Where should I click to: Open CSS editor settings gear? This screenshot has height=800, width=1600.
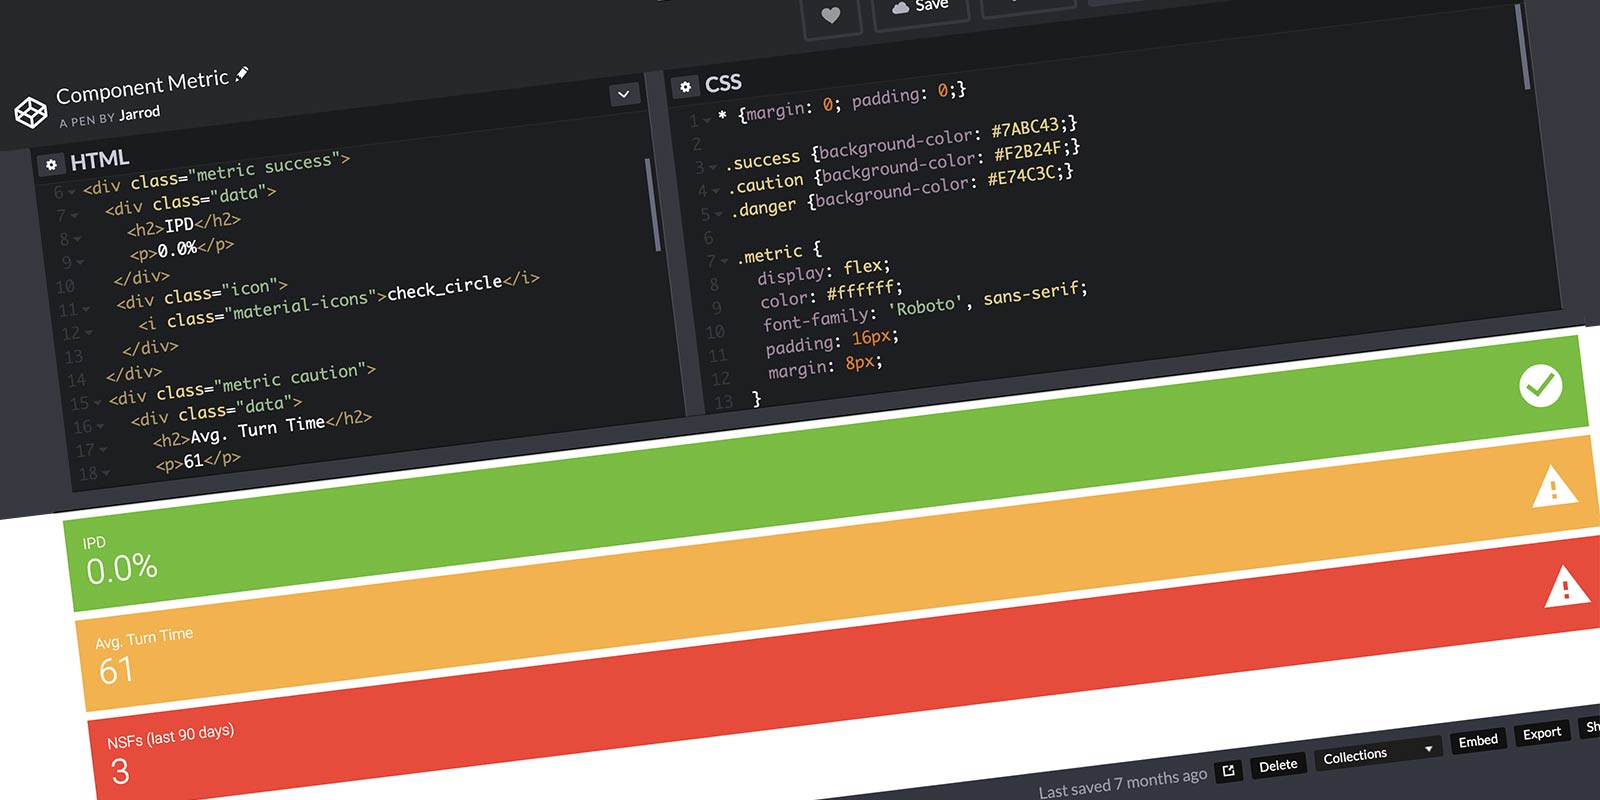point(685,87)
